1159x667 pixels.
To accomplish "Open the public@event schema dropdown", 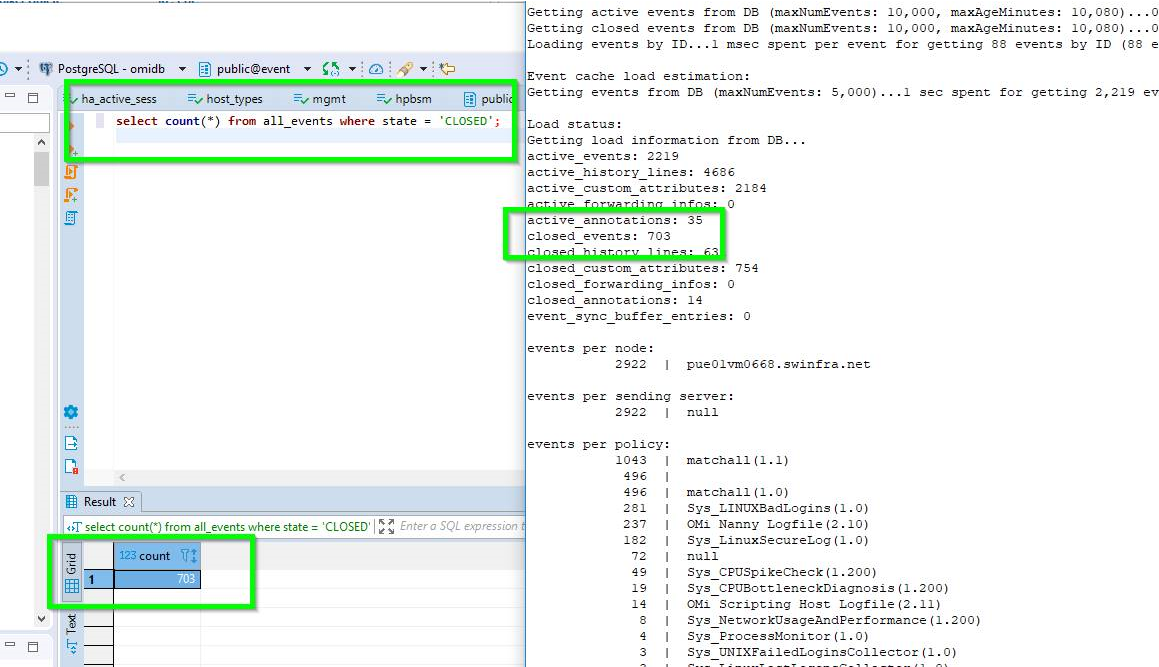I will 305,66.
